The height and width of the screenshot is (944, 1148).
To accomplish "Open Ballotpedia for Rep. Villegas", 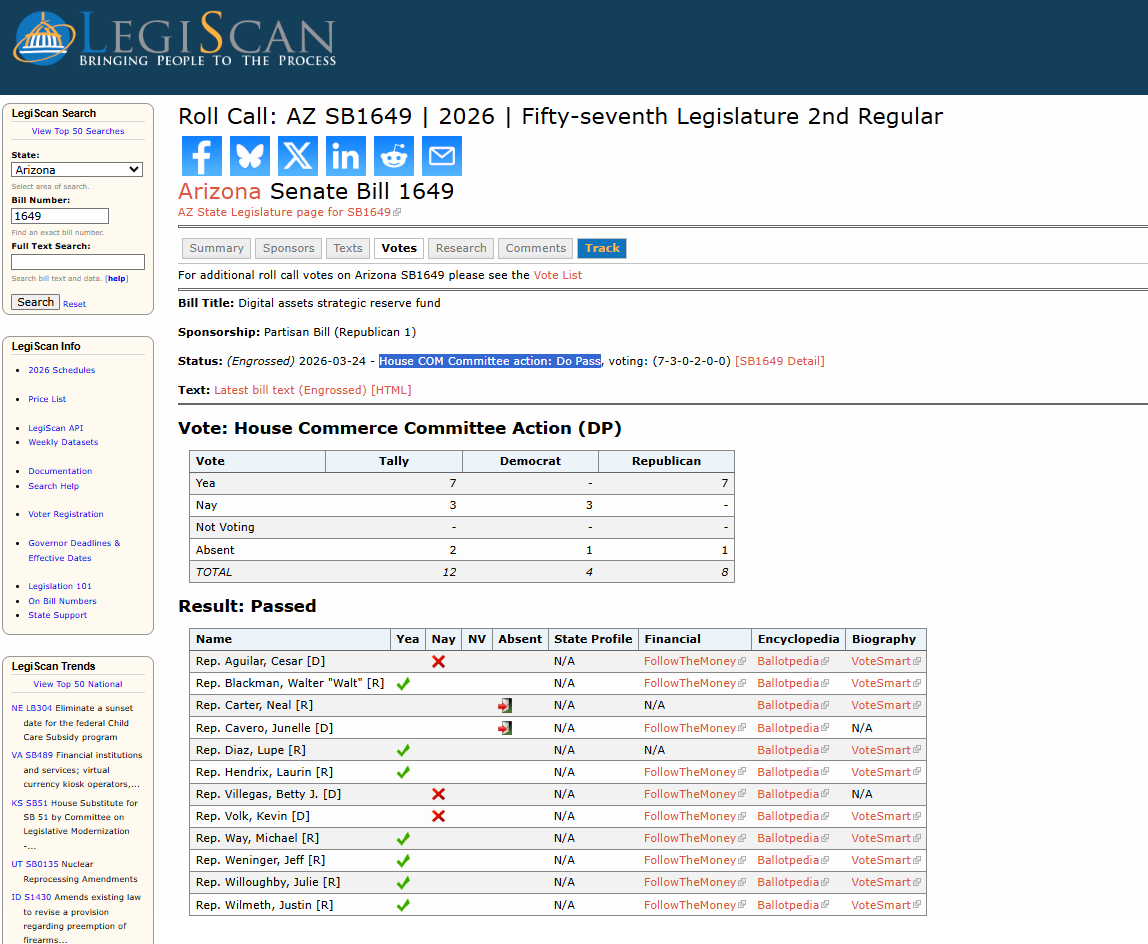I will point(792,794).
